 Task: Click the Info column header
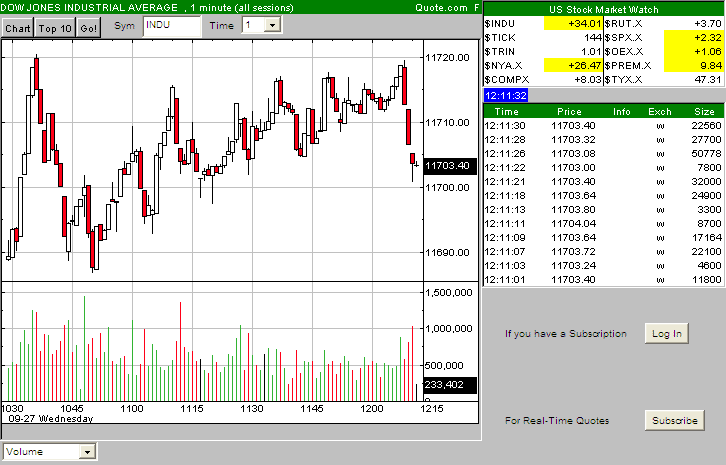coord(621,112)
